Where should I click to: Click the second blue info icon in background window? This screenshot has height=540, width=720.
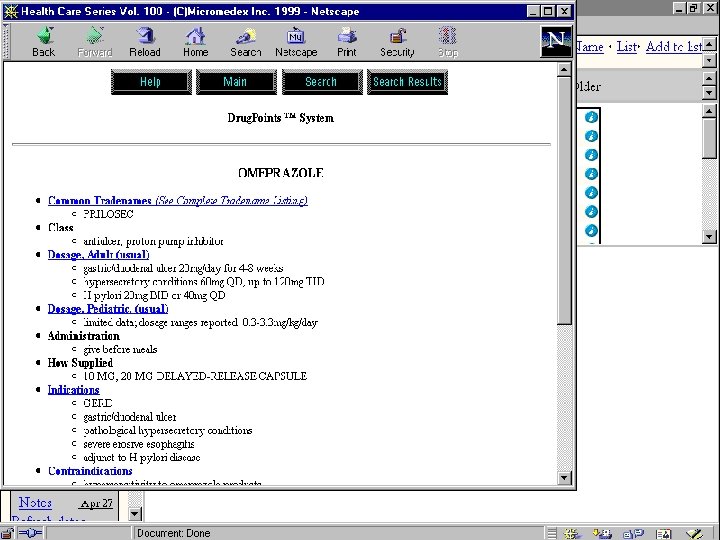pos(591,136)
